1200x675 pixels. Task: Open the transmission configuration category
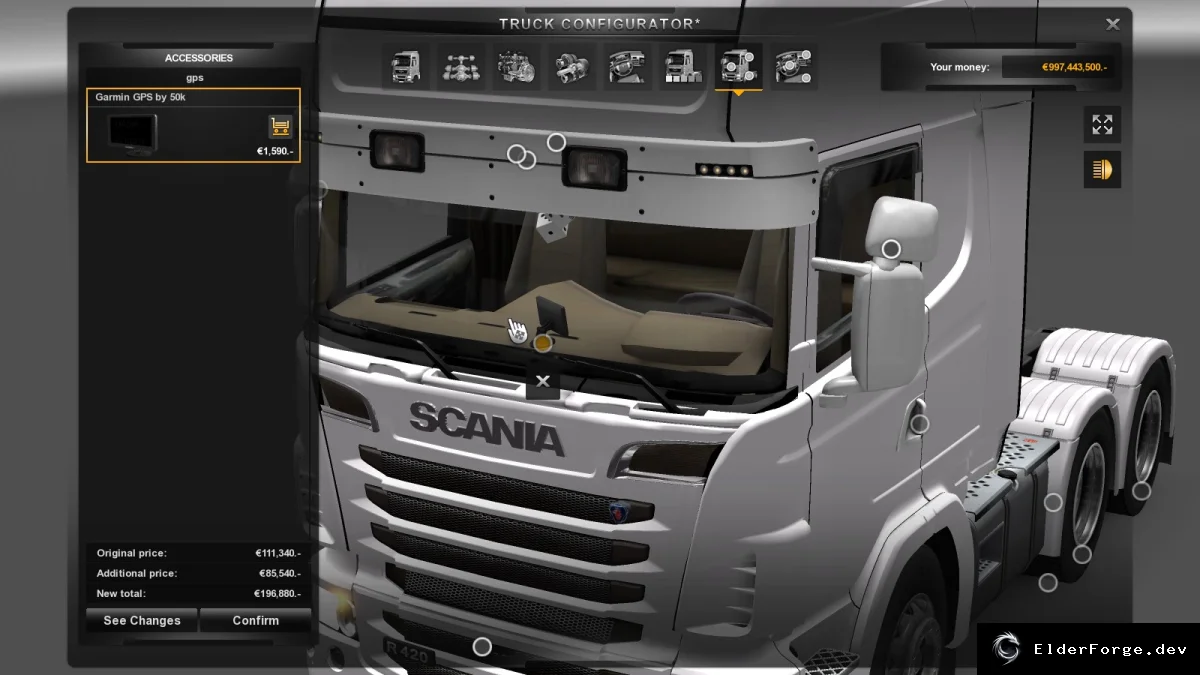click(x=571, y=68)
